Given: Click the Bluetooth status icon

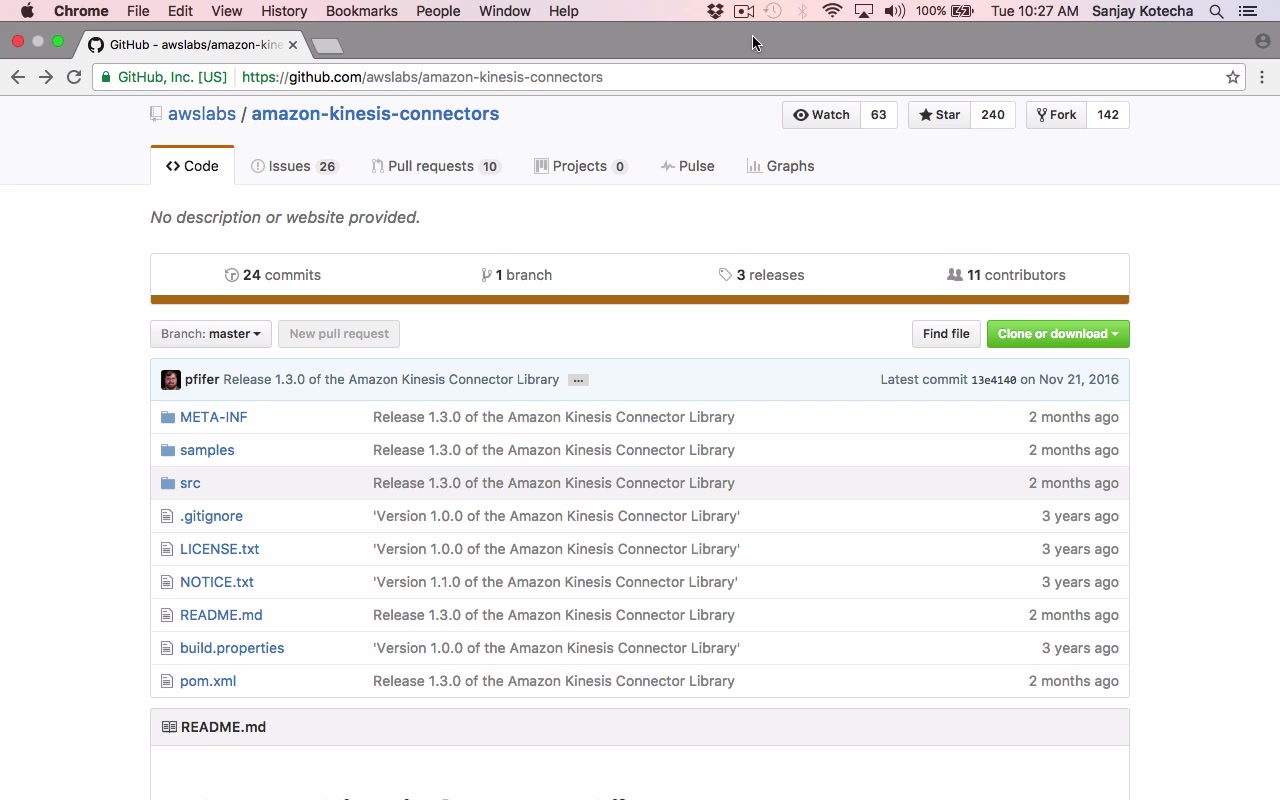Looking at the screenshot, I should [802, 11].
